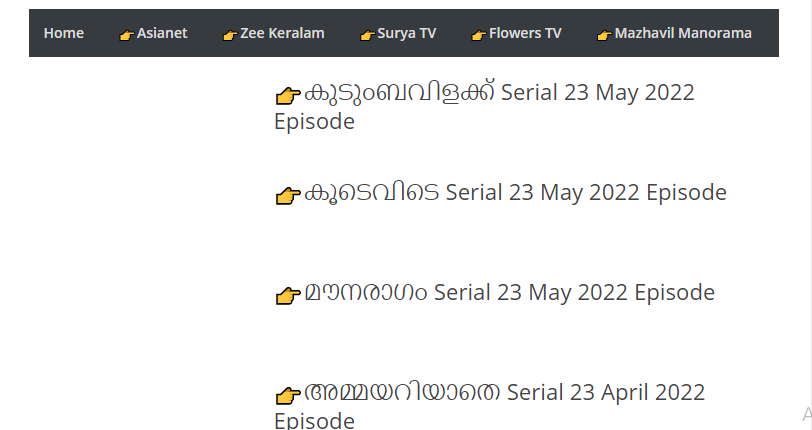This screenshot has height=430, width=812.
Task: Open the Flowers TV menu item
Action: pos(524,33)
